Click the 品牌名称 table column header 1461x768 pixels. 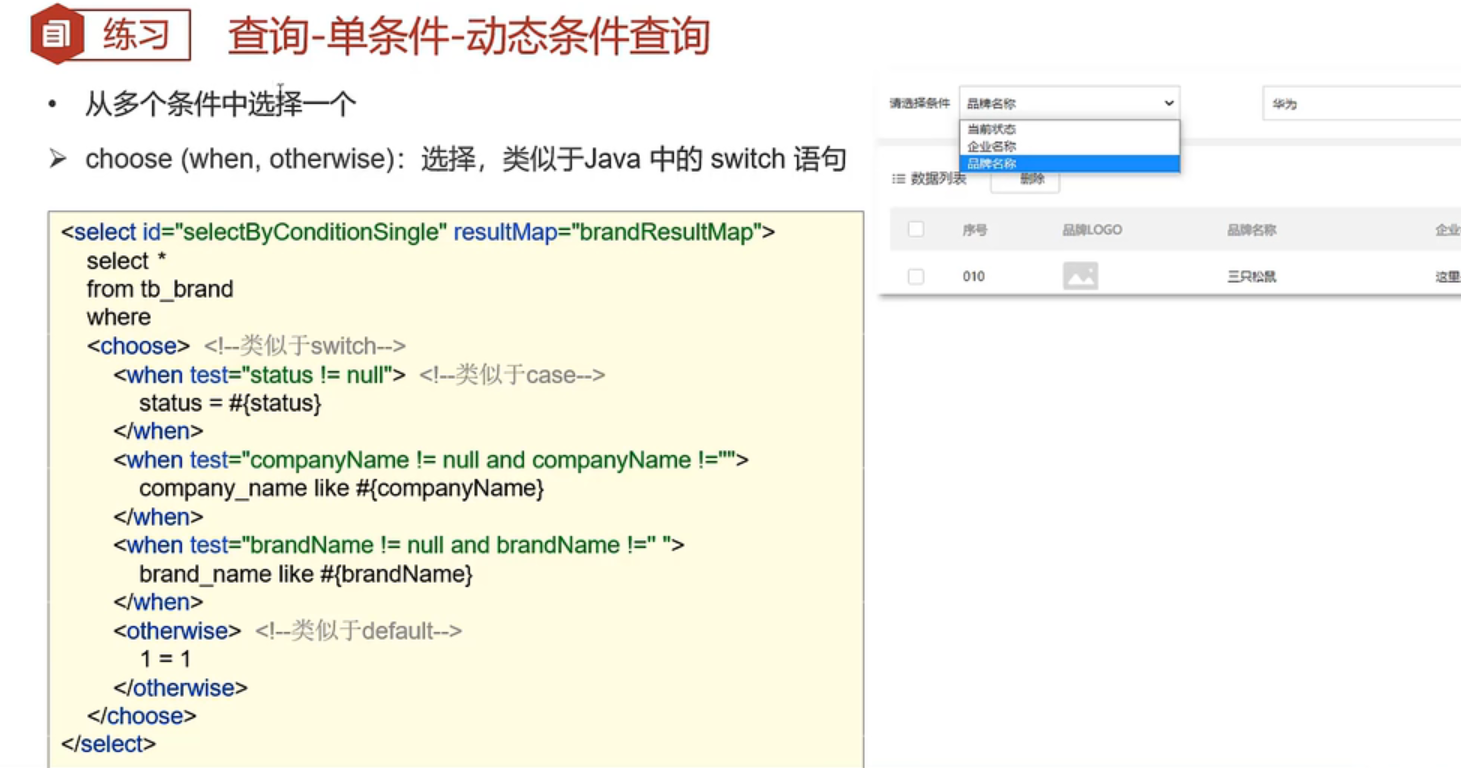(x=1252, y=230)
